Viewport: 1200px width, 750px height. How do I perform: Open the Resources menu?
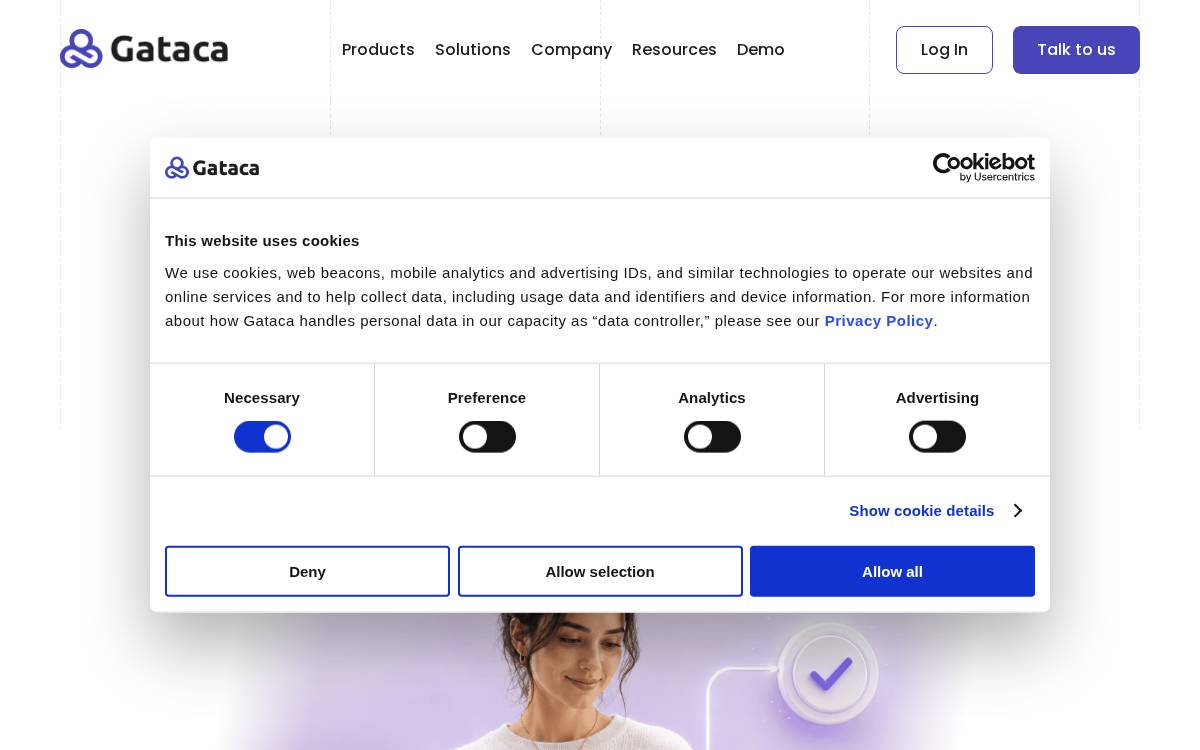[674, 50]
